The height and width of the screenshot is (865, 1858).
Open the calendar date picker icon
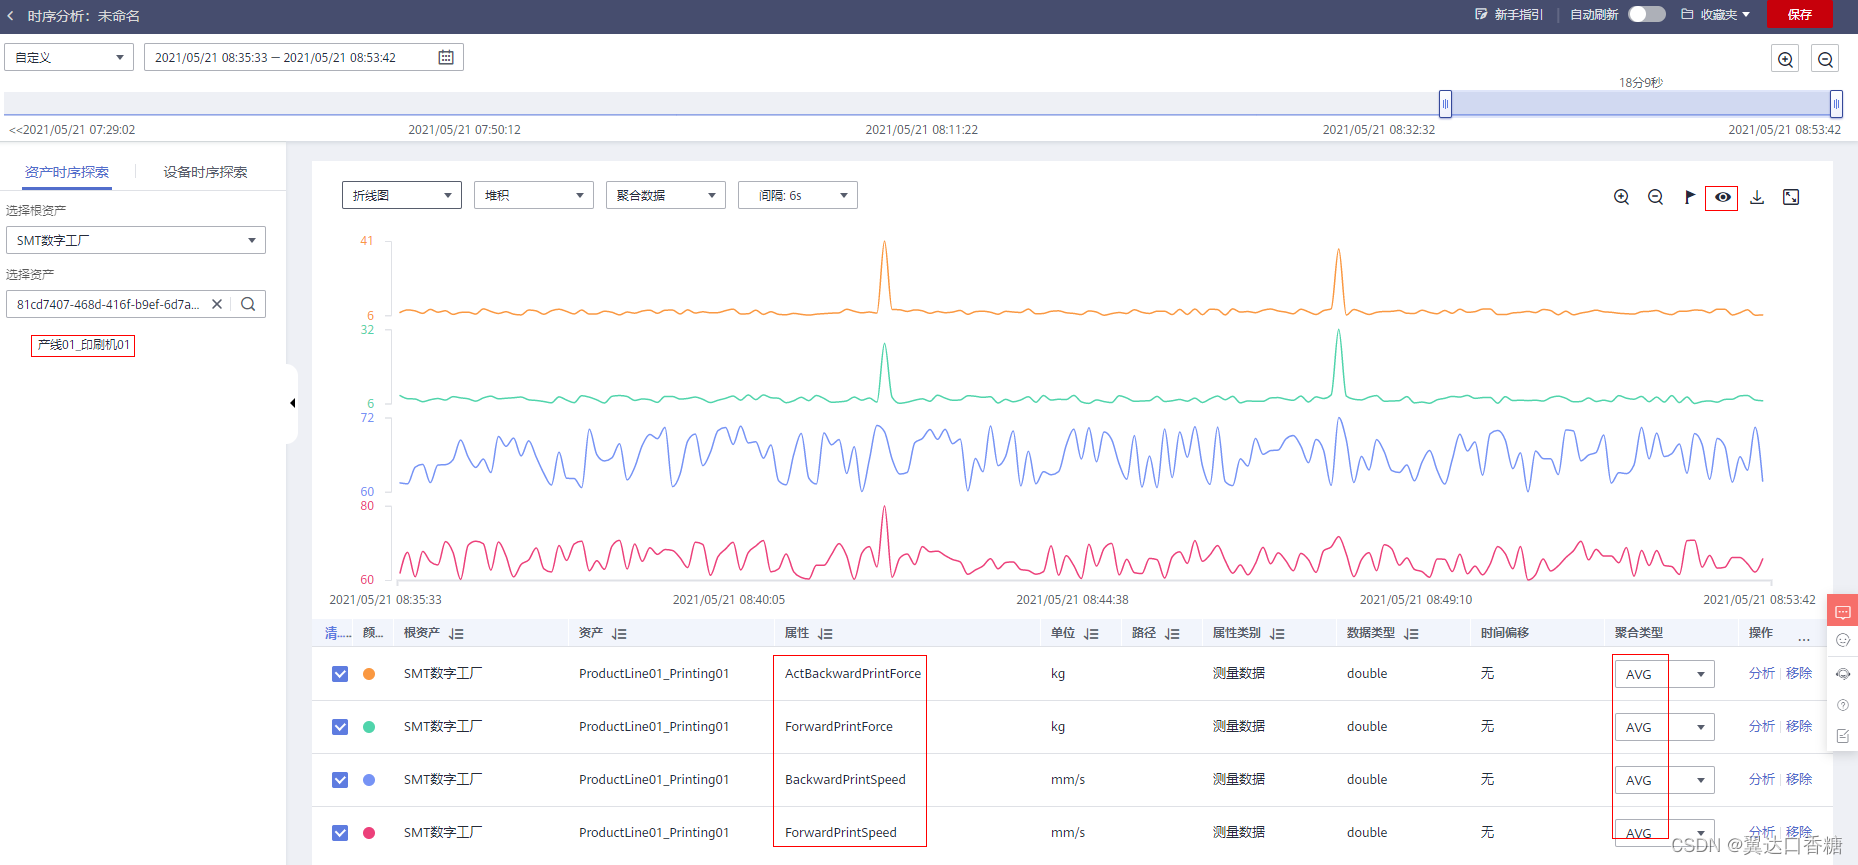446,57
